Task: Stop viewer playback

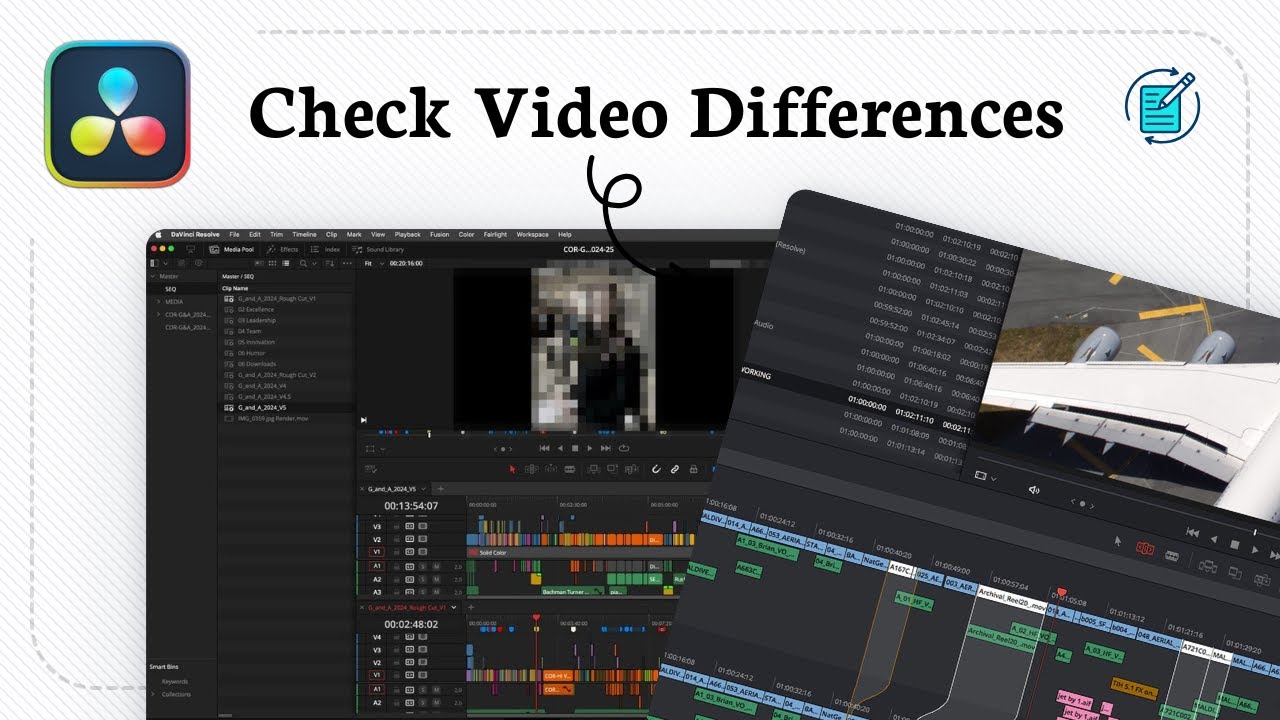Action: tap(575, 448)
